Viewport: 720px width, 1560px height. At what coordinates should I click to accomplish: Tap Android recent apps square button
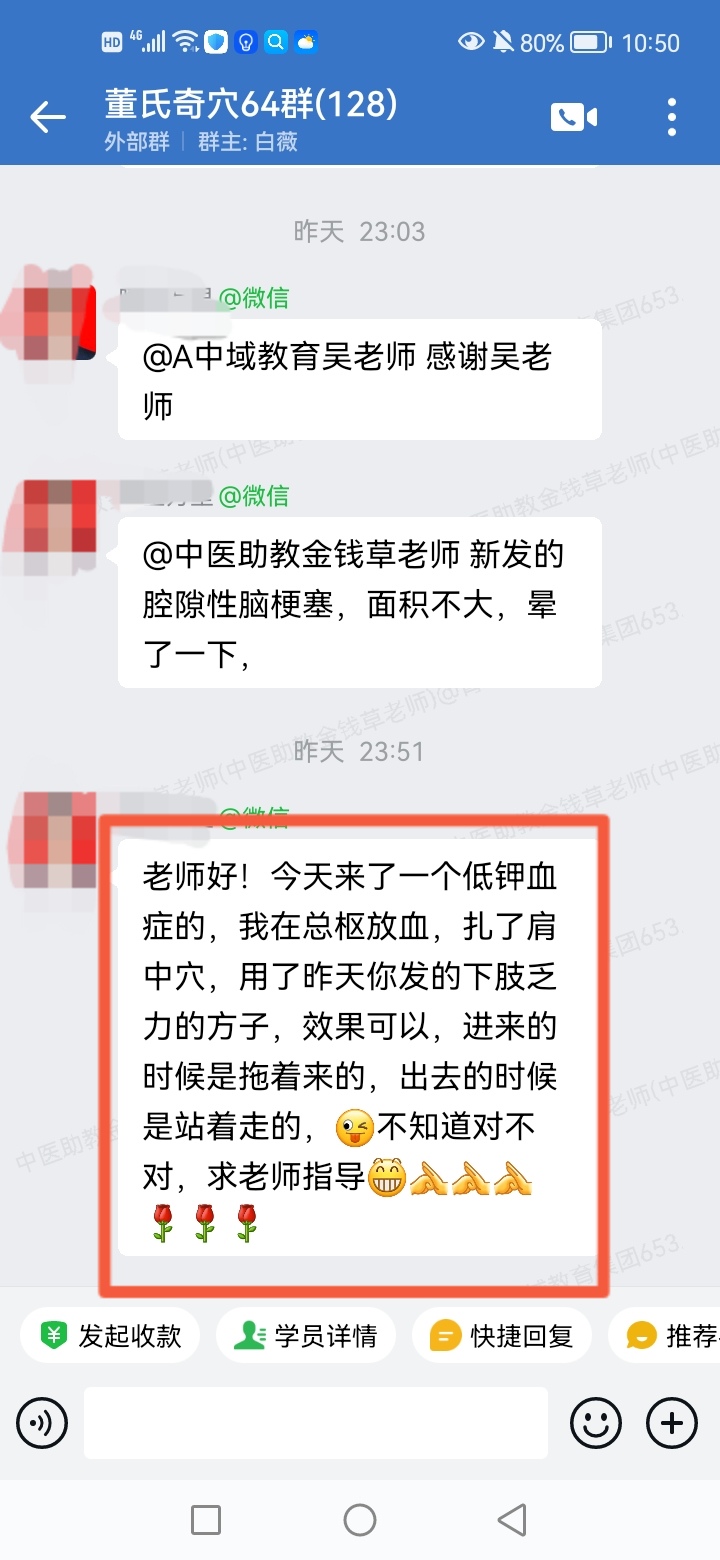click(206, 1520)
